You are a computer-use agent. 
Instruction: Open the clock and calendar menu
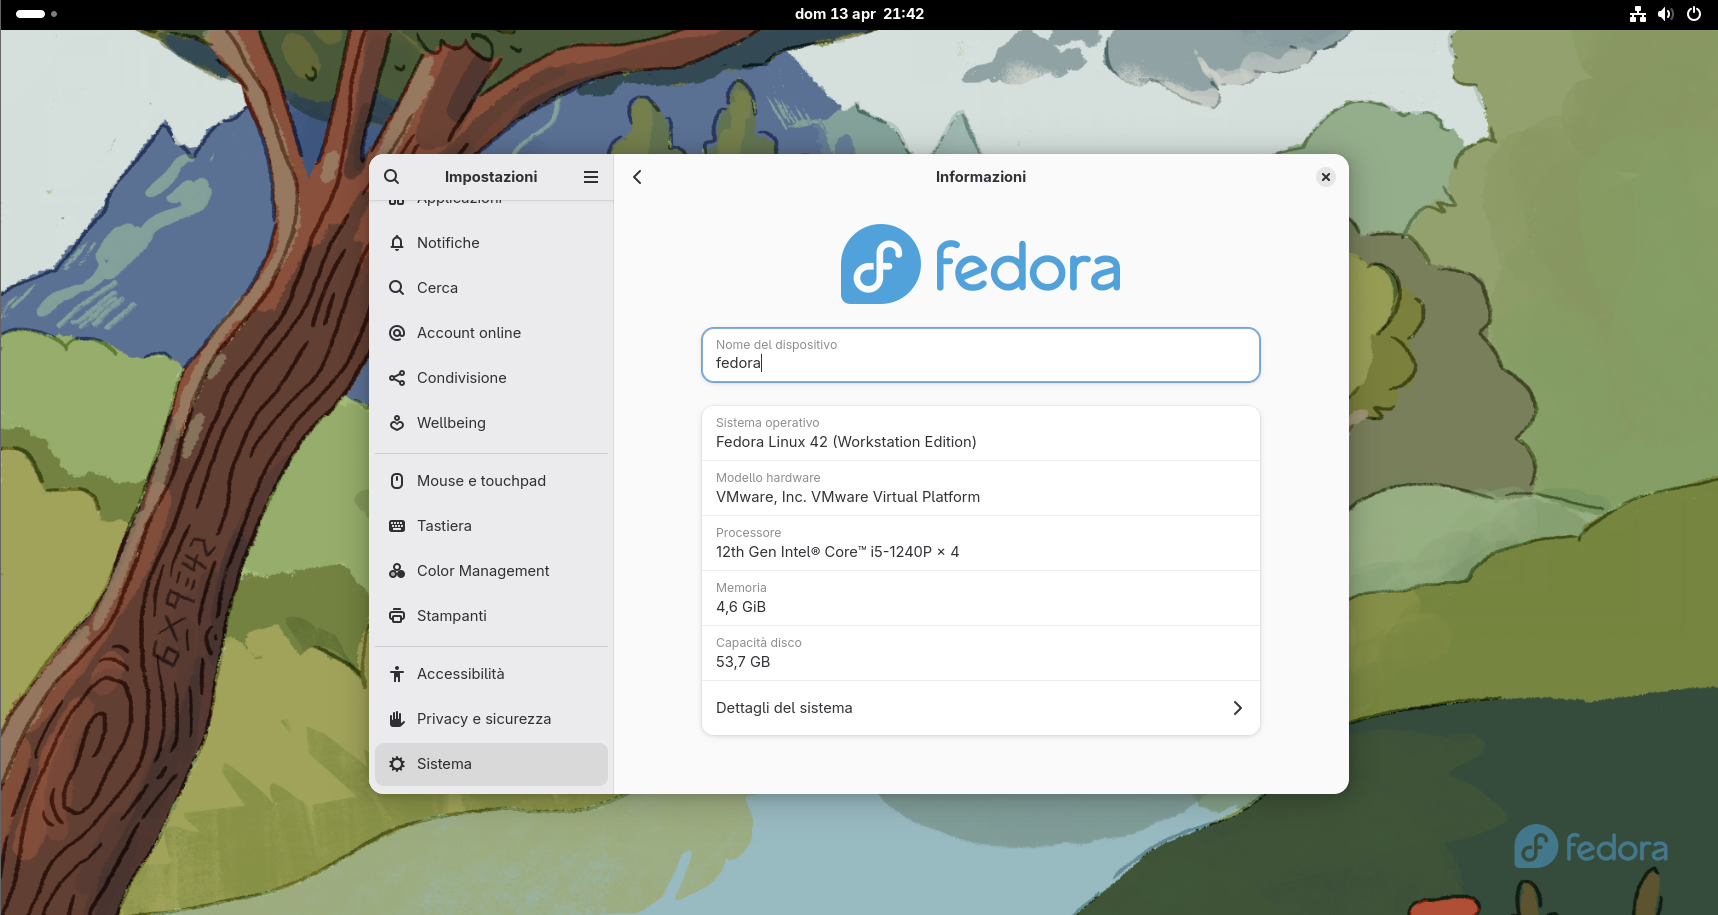[x=859, y=14]
